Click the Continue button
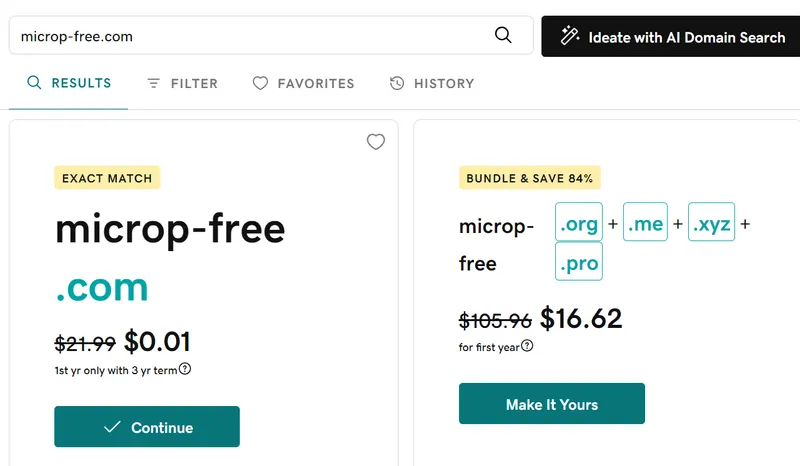Viewport: 800px width, 466px height. pos(147,427)
